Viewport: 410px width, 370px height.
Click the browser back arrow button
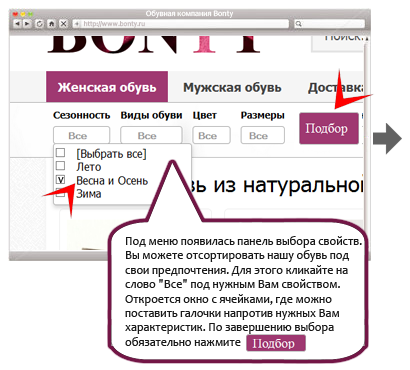click(17, 24)
